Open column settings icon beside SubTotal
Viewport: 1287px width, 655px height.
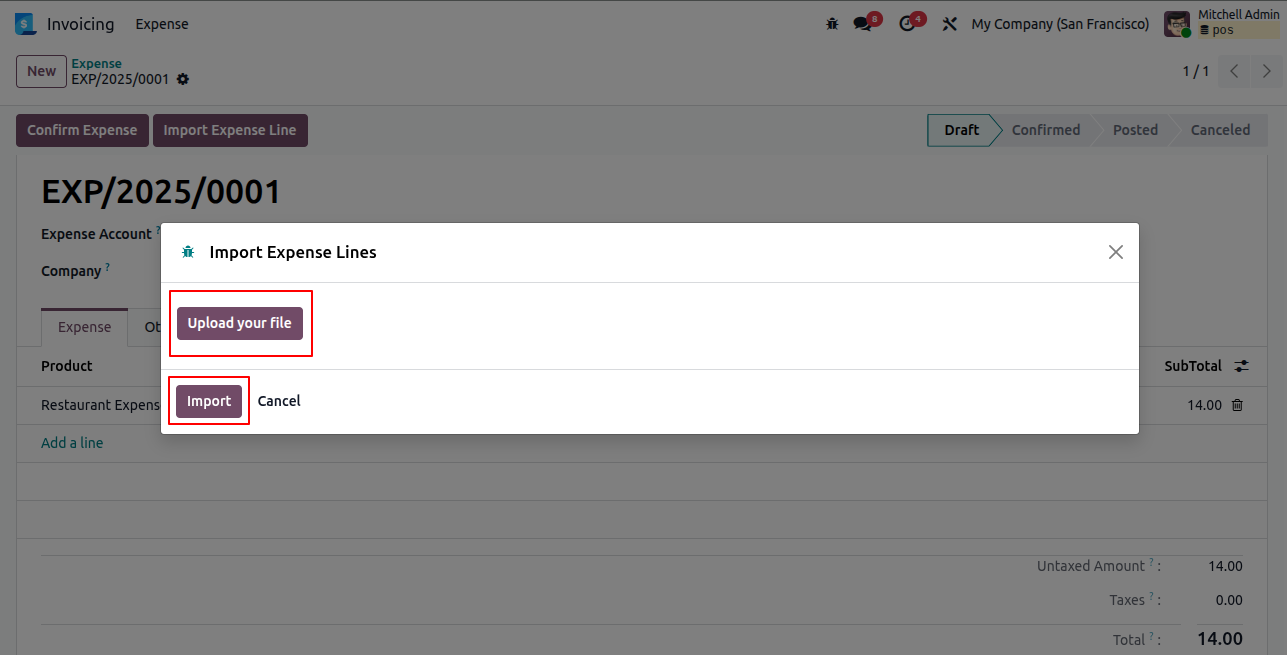point(1241,366)
